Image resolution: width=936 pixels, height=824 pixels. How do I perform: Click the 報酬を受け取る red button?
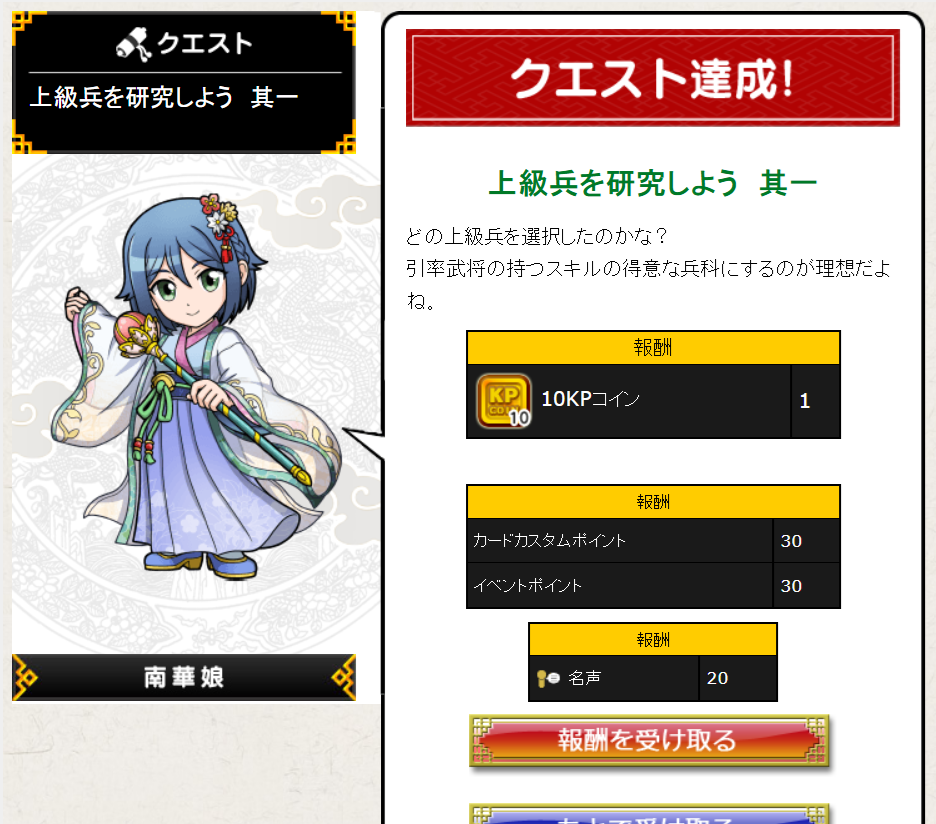[x=649, y=740]
